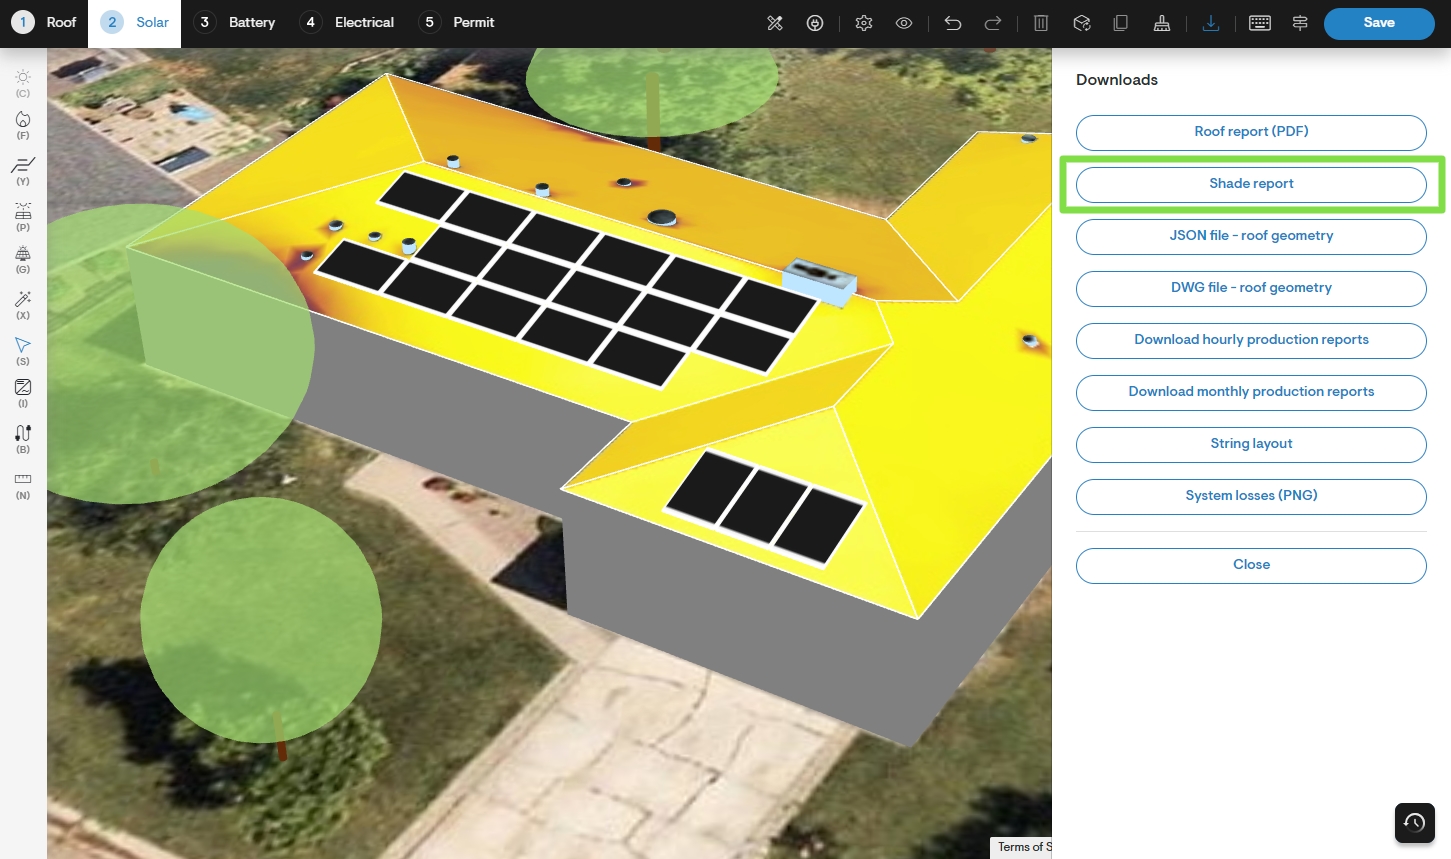Image resolution: width=1451 pixels, height=859 pixels.
Task: Download the Roof report (PDF)
Action: tap(1251, 132)
